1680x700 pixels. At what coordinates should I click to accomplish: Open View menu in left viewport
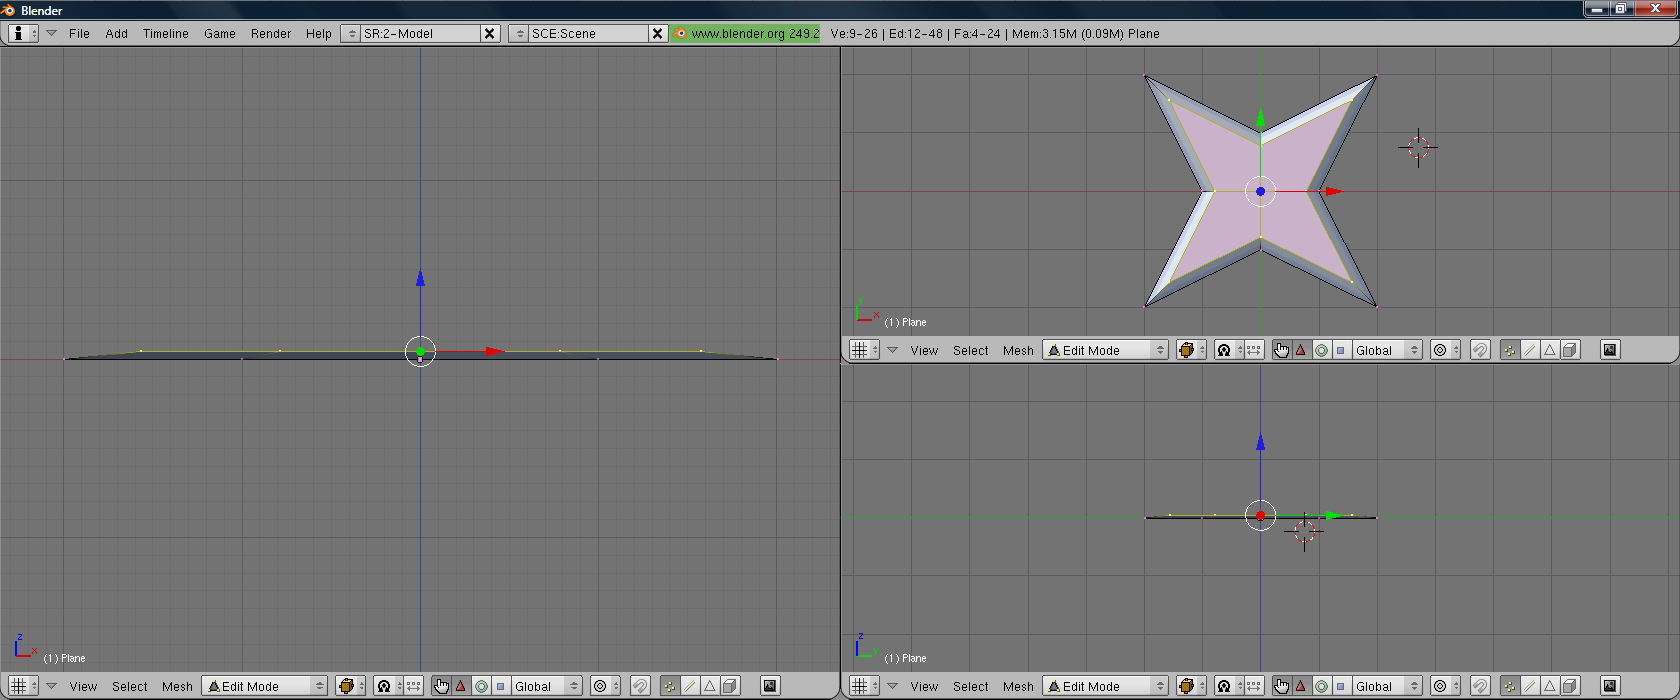(x=83, y=686)
